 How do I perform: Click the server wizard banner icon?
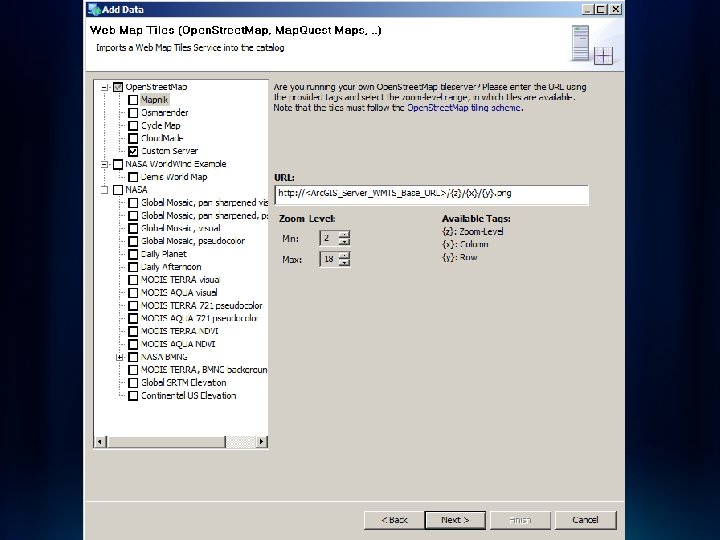(592, 45)
